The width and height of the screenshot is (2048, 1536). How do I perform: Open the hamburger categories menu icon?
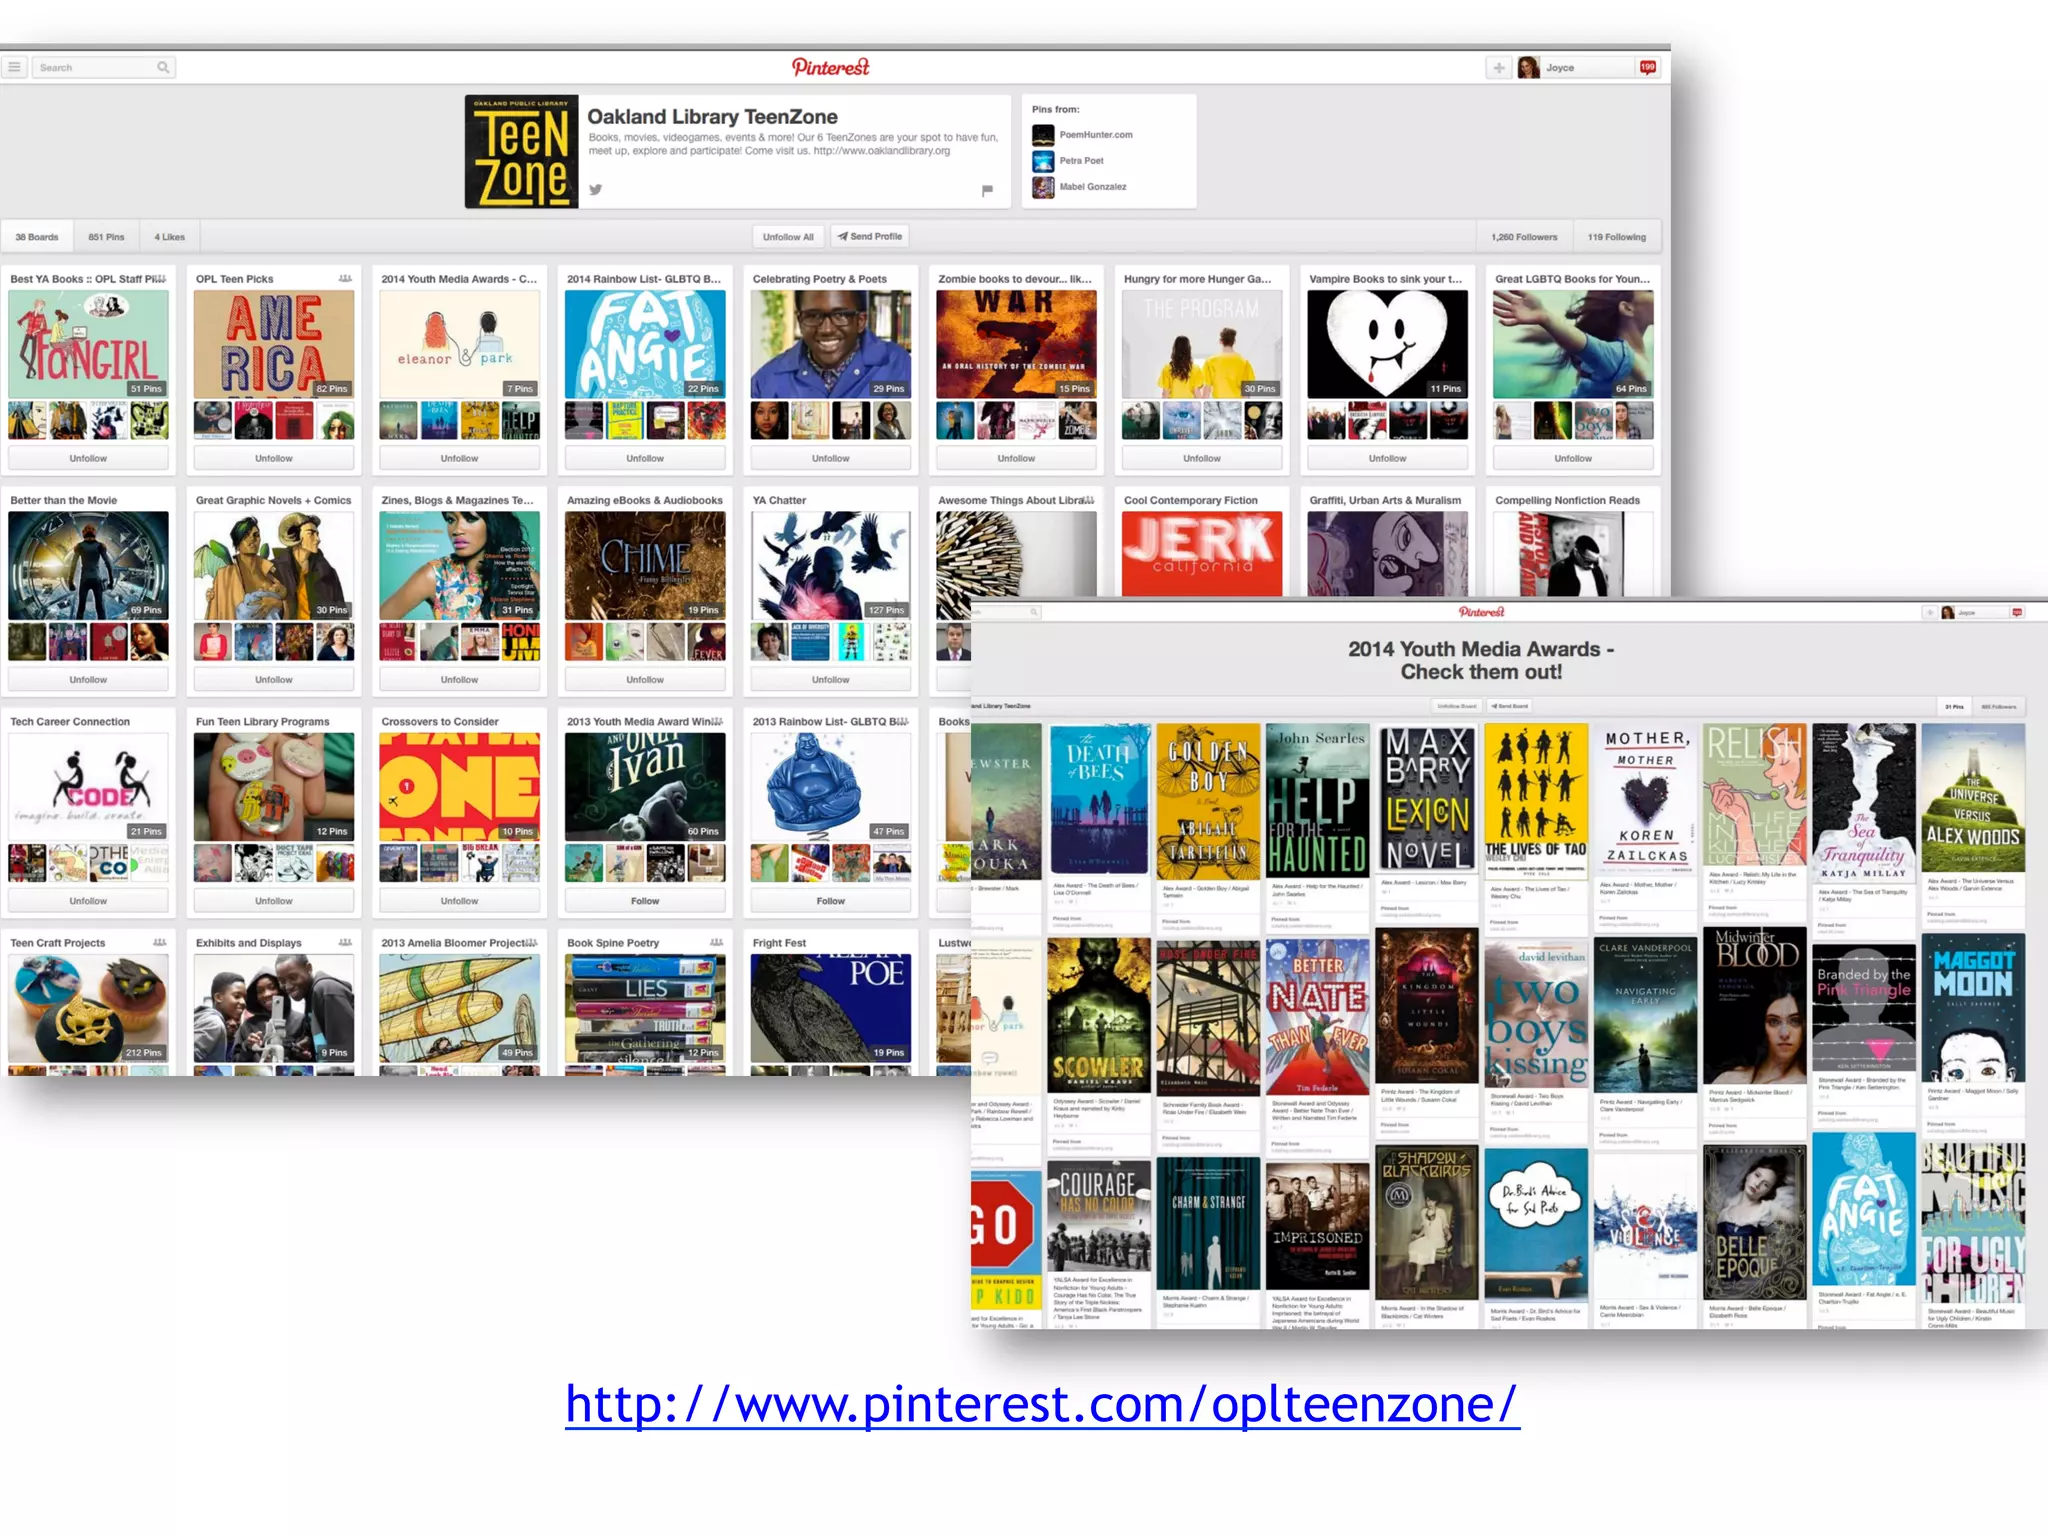click(x=14, y=67)
